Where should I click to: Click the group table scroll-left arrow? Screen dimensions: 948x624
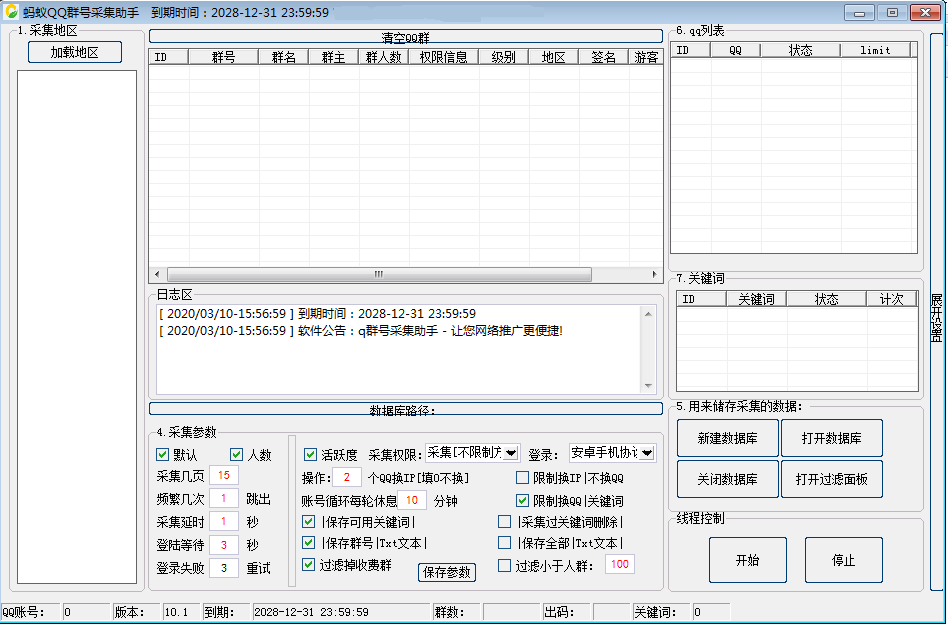pyautogui.click(x=157, y=275)
